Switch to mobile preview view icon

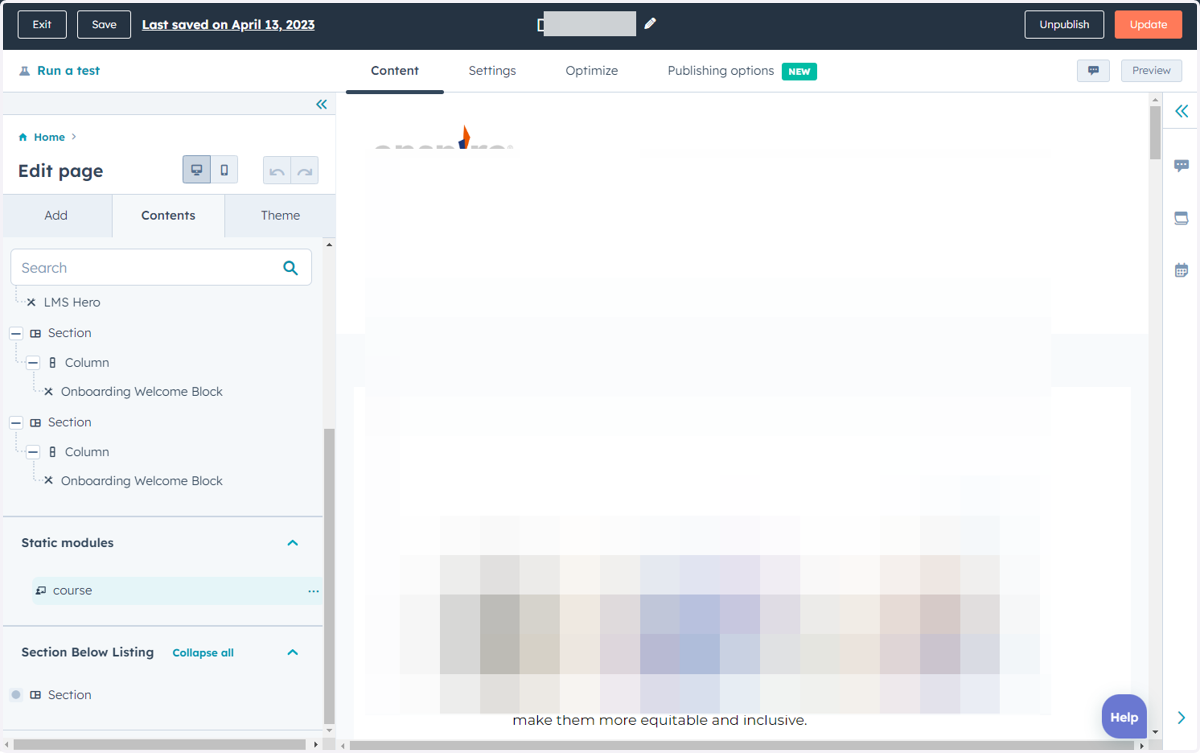pos(224,170)
